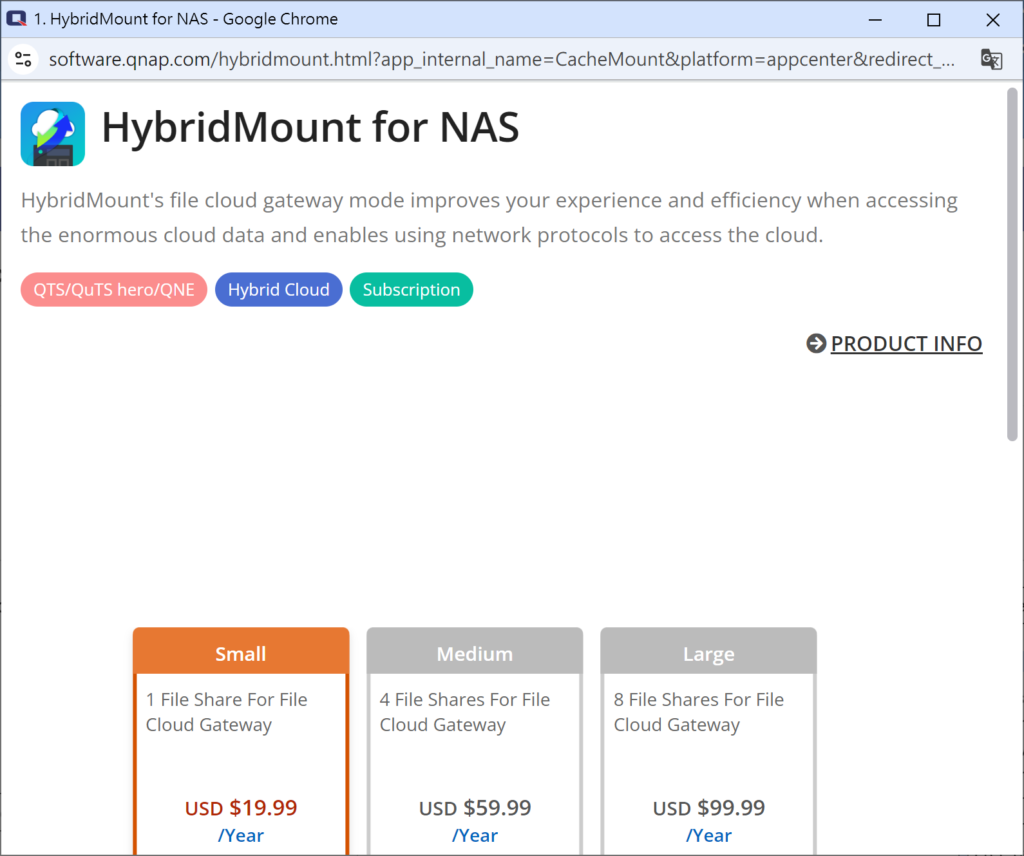This screenshot has width=1024, height=856.
Task: Select the Small plan header
Action: [241, 654]
